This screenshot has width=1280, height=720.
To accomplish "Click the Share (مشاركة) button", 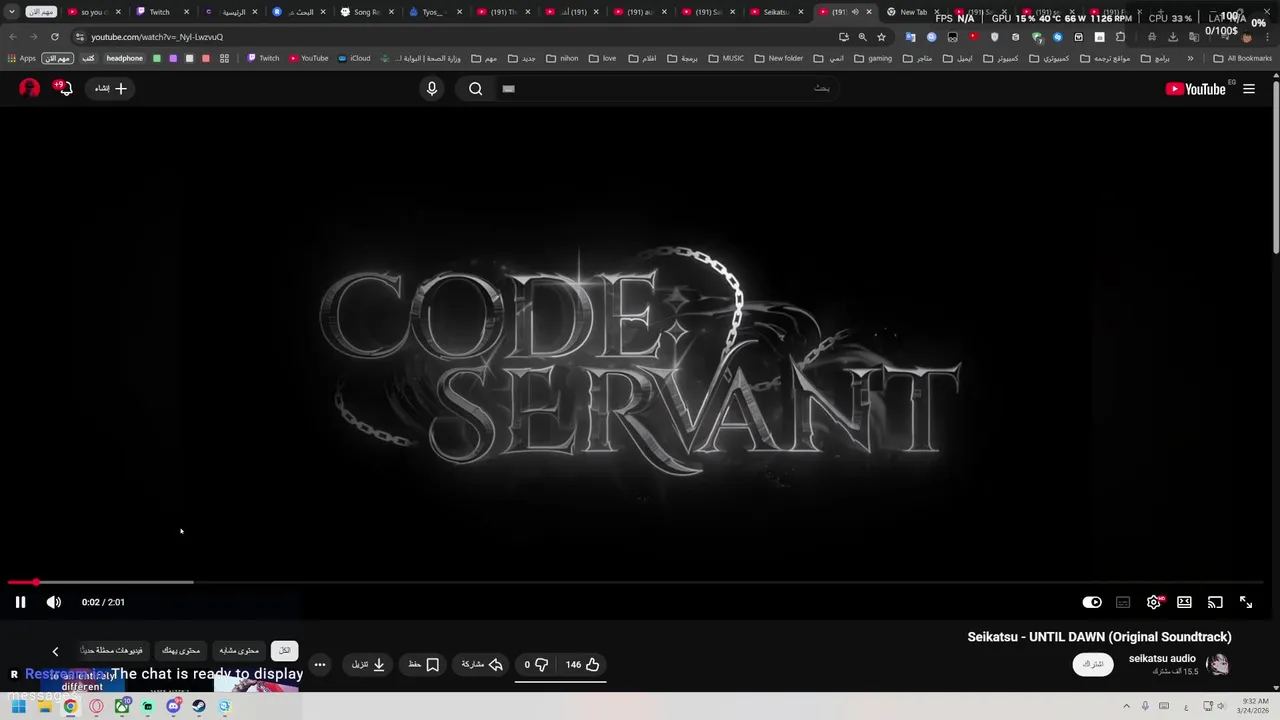I will point(482,664).
